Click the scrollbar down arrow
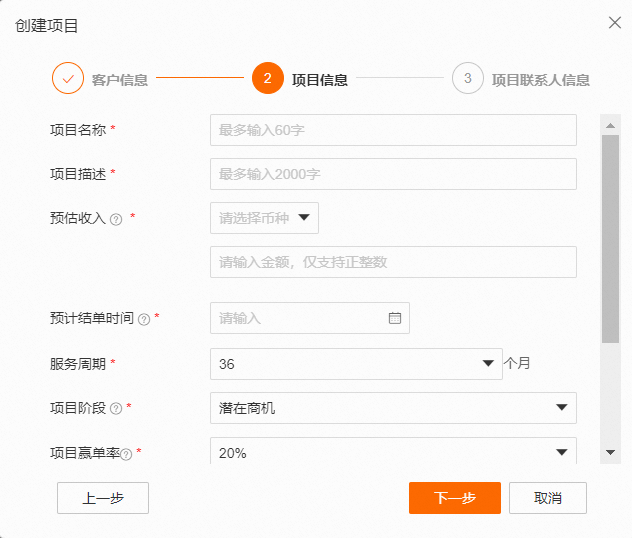Viewport: 632px width, 538px height. pyautogui.click(x=610, y=453)
